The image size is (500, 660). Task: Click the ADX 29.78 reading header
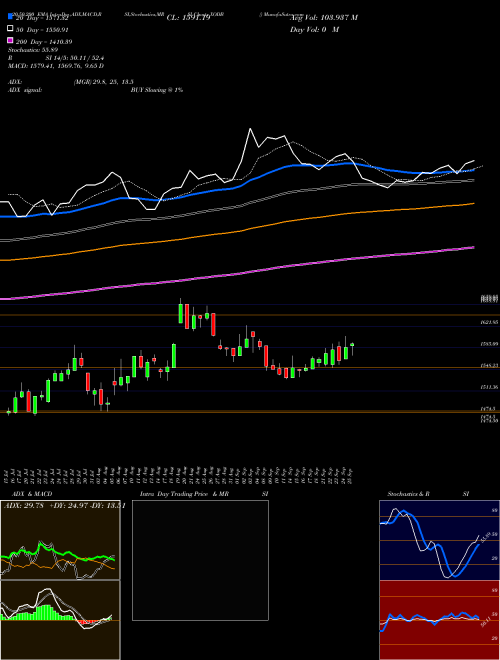click(x=24, y=505)
